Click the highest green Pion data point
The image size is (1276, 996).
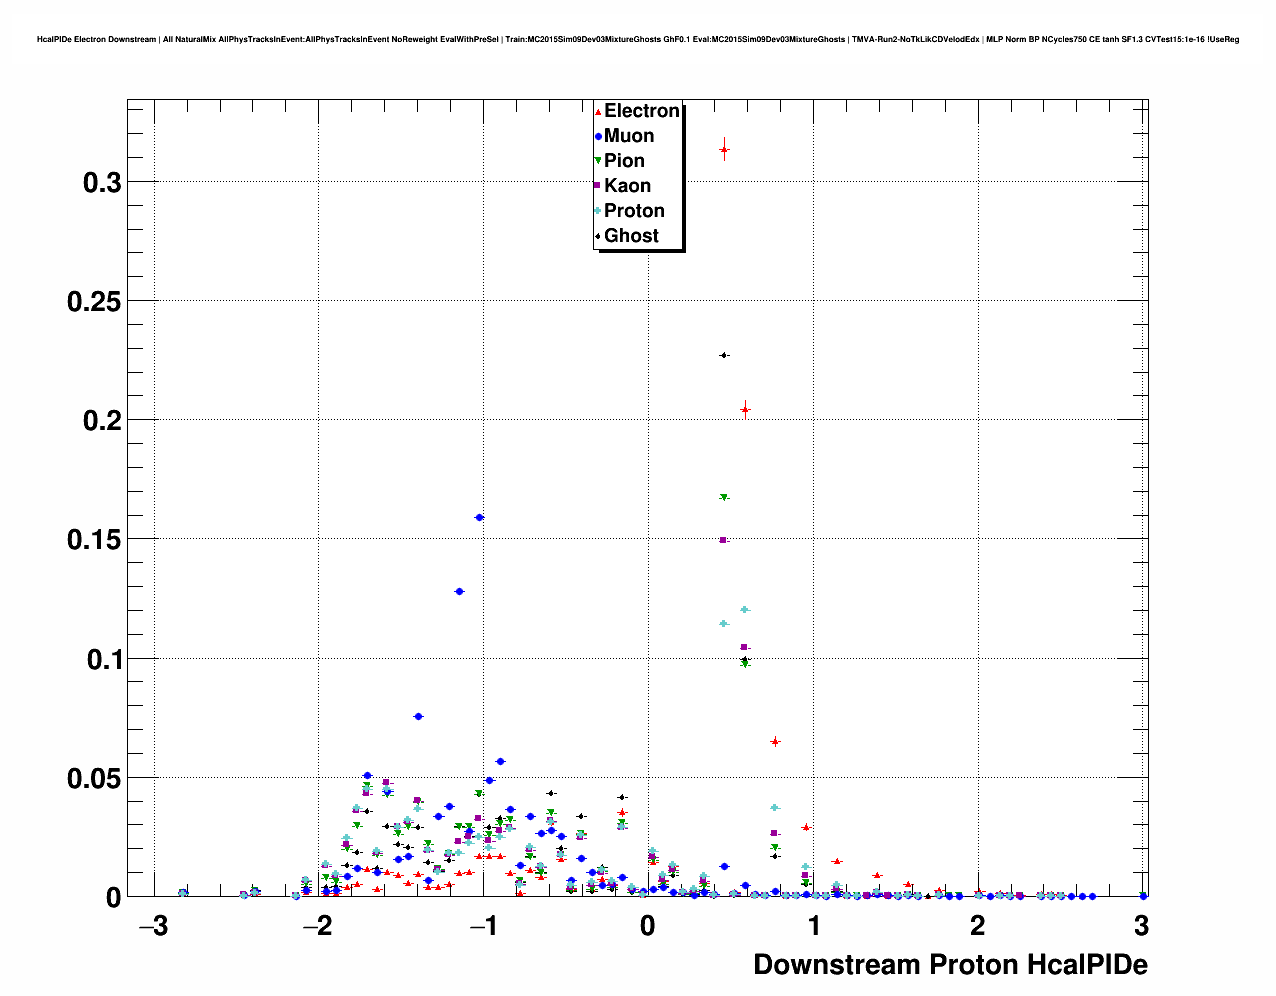pyautogui.click(x=724, y=497)
